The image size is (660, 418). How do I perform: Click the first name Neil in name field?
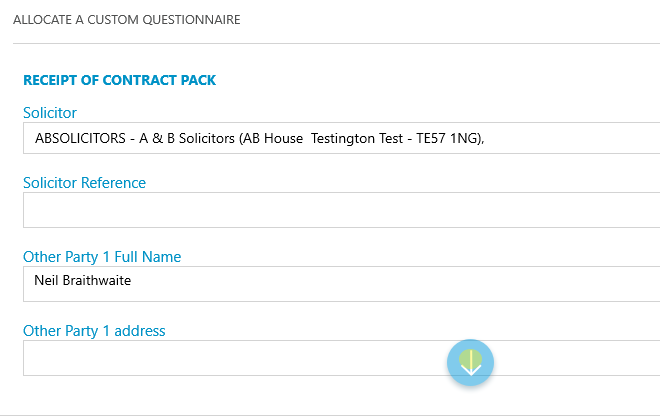(46, 280)
